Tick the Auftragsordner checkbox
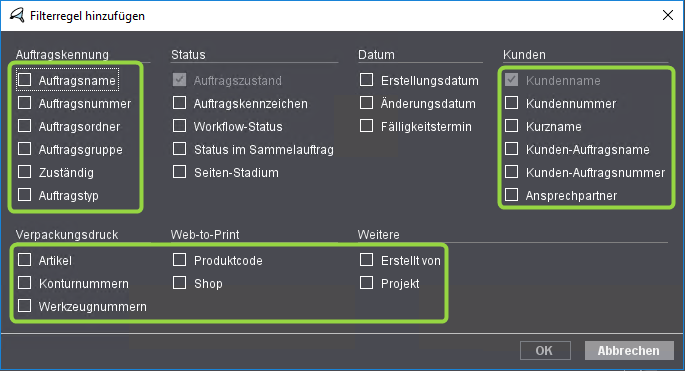Screen dimensions: 685x371 click(x=24, y=126)
